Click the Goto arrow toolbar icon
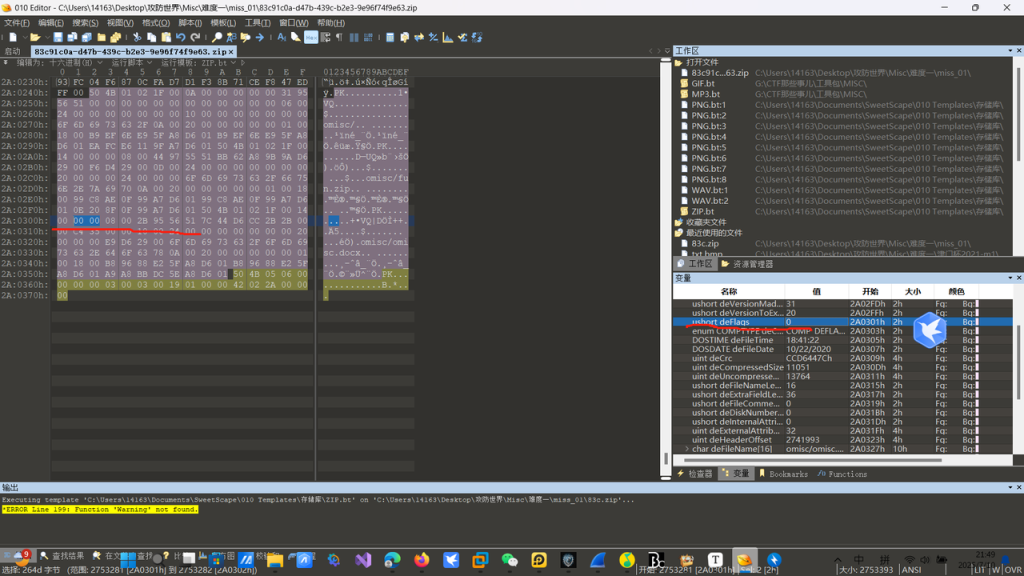1024x576 pixels. click(259, 37)
